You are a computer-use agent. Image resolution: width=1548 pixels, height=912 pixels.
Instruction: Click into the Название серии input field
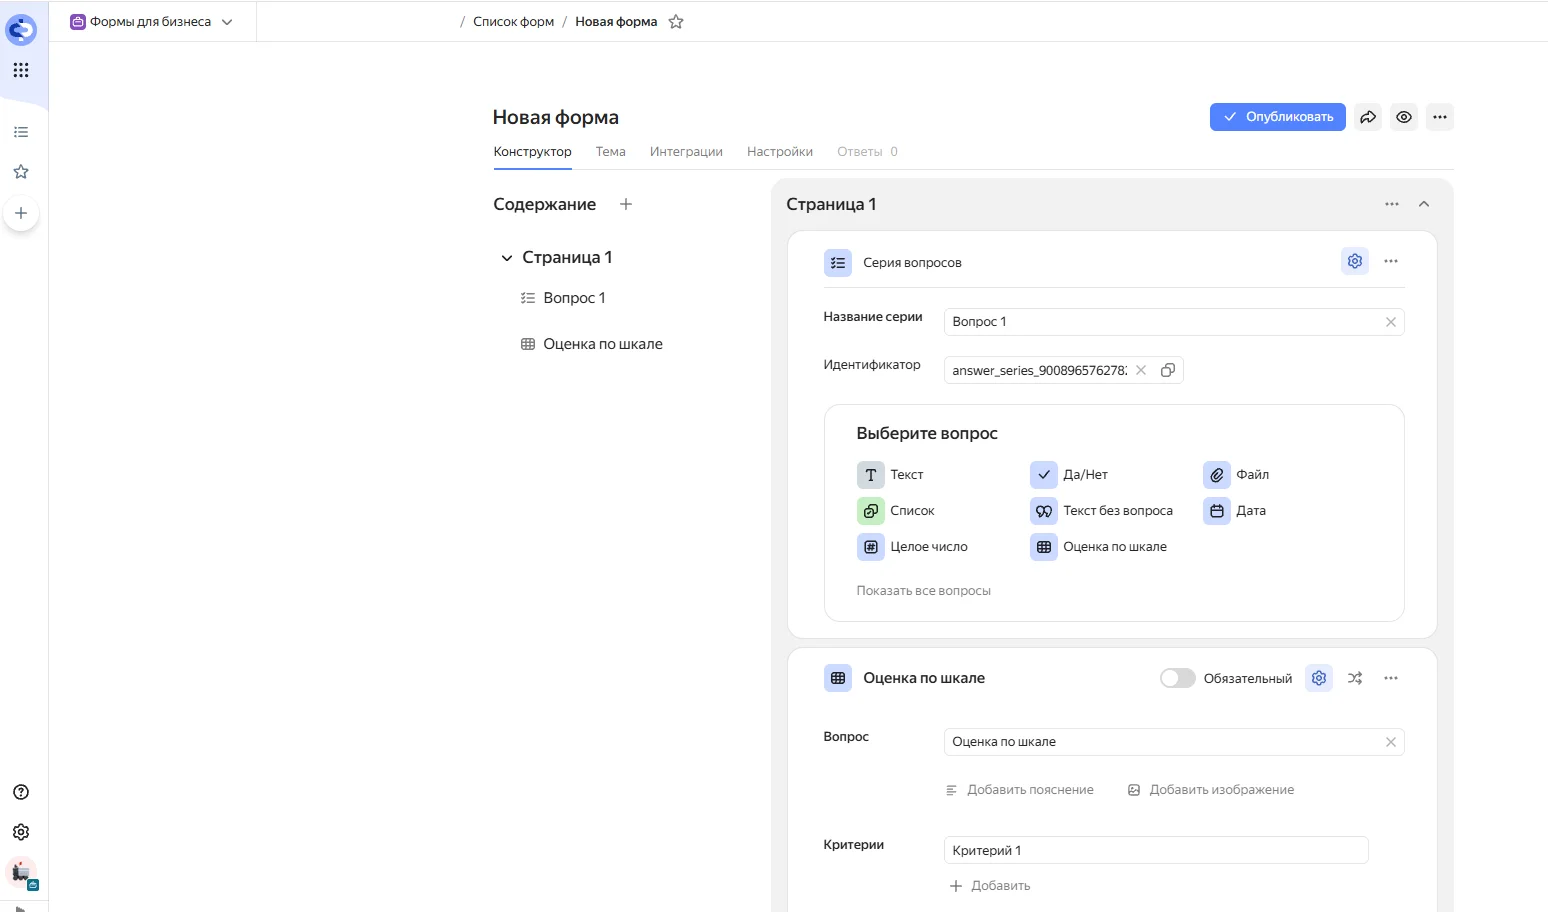[1160, 322]
